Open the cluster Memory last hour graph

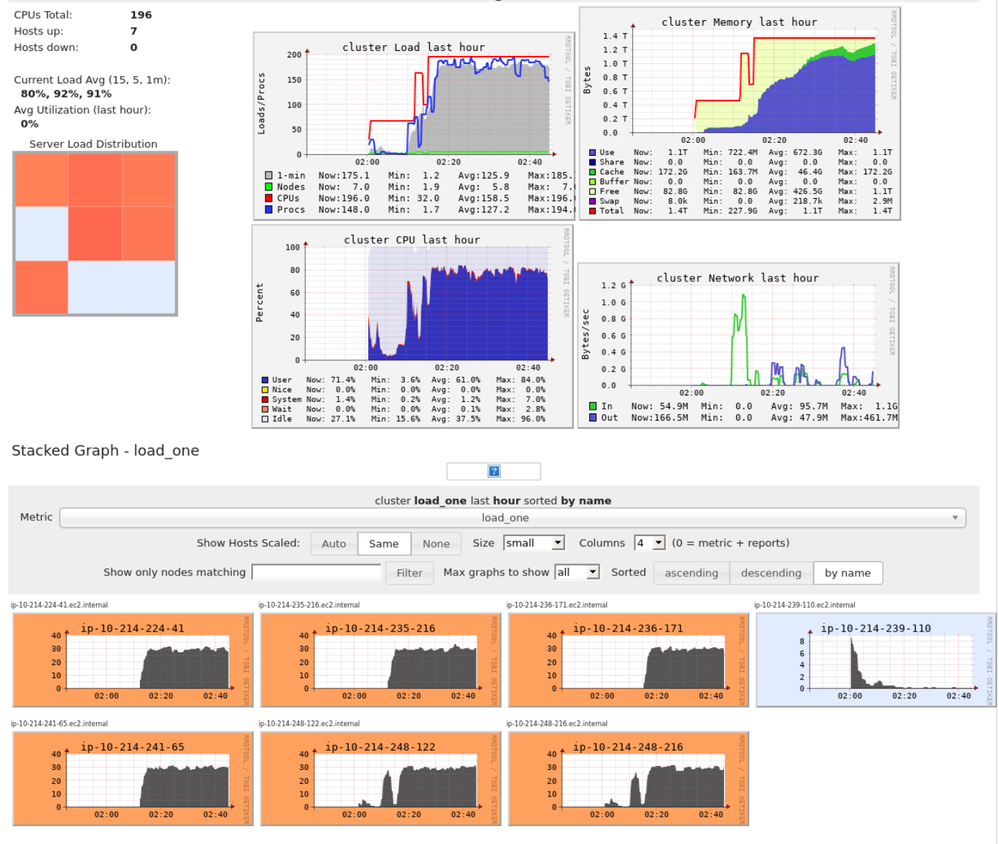coord(739,113)
